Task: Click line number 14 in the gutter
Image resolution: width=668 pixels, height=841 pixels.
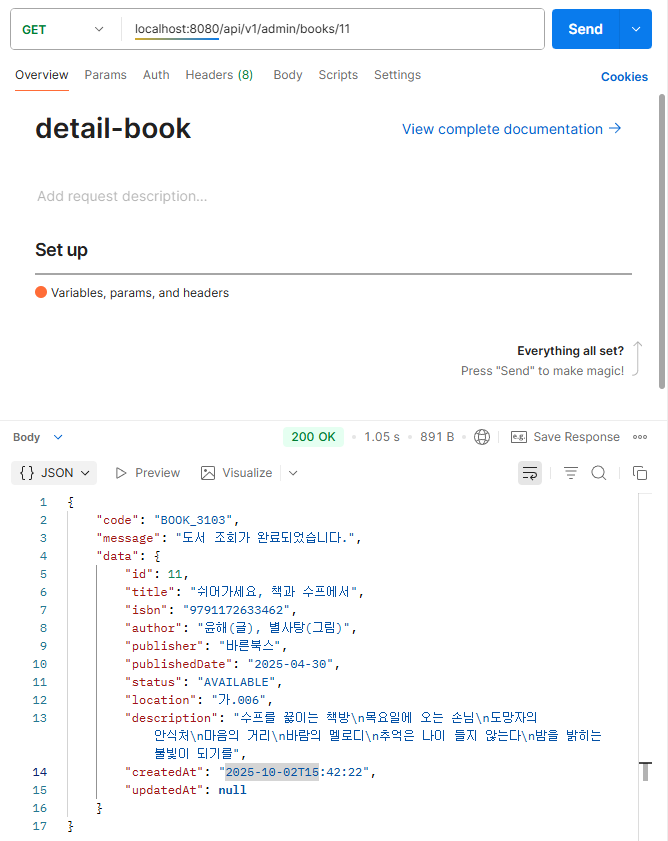Action: coord(40,772)
